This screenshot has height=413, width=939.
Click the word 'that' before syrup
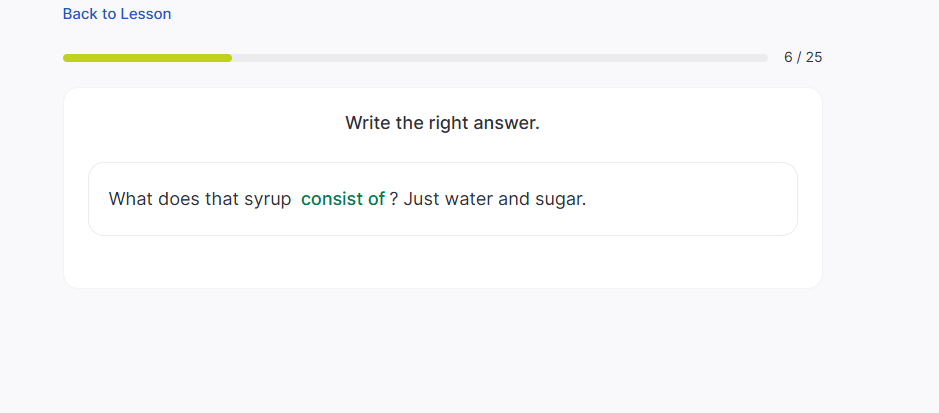222,199
